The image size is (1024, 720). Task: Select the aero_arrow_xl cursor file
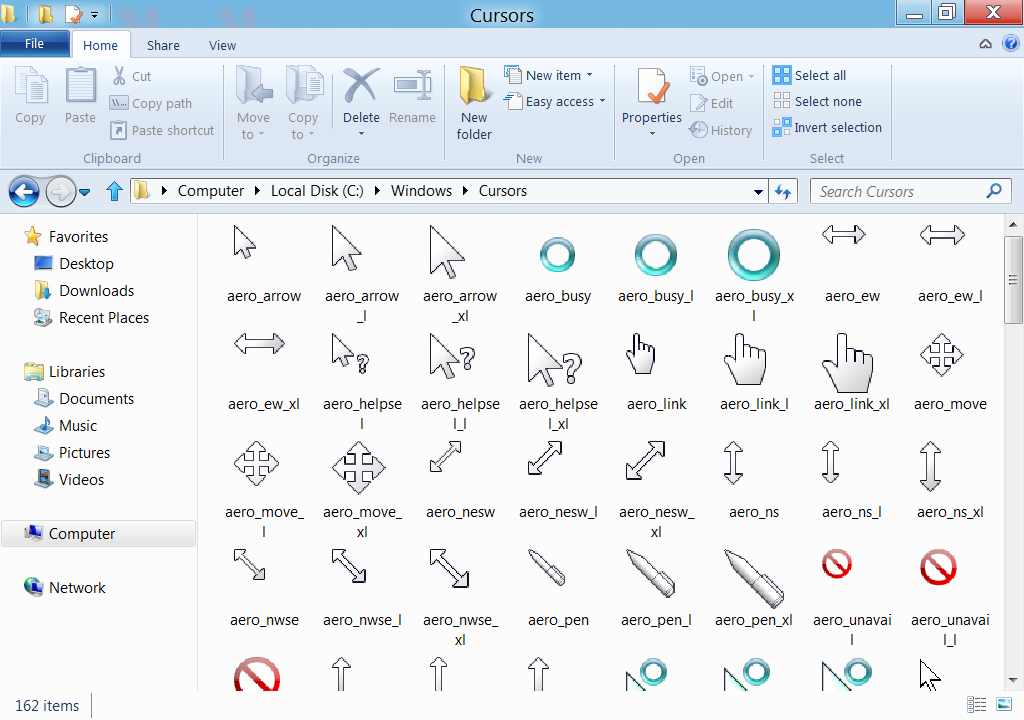coord(460,274)
